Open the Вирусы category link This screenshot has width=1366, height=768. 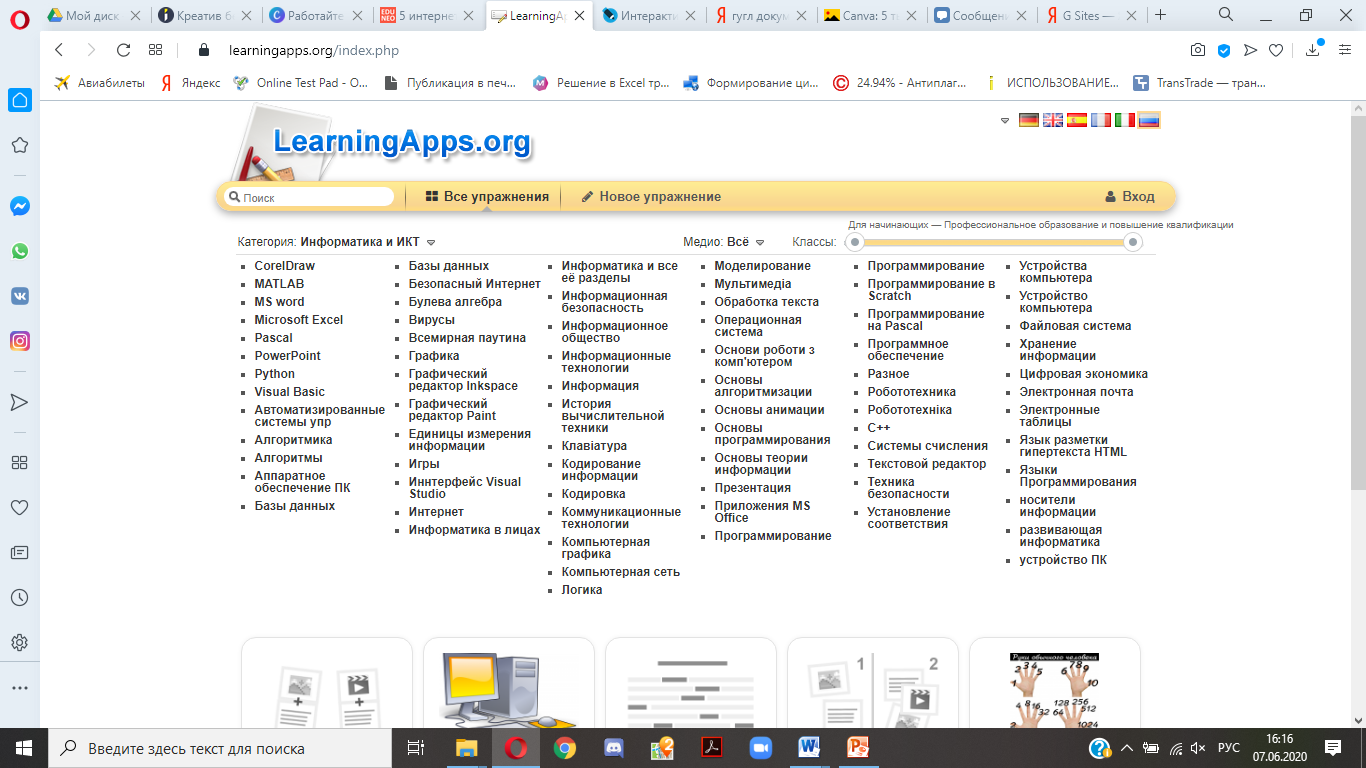[x=431, y=320]
